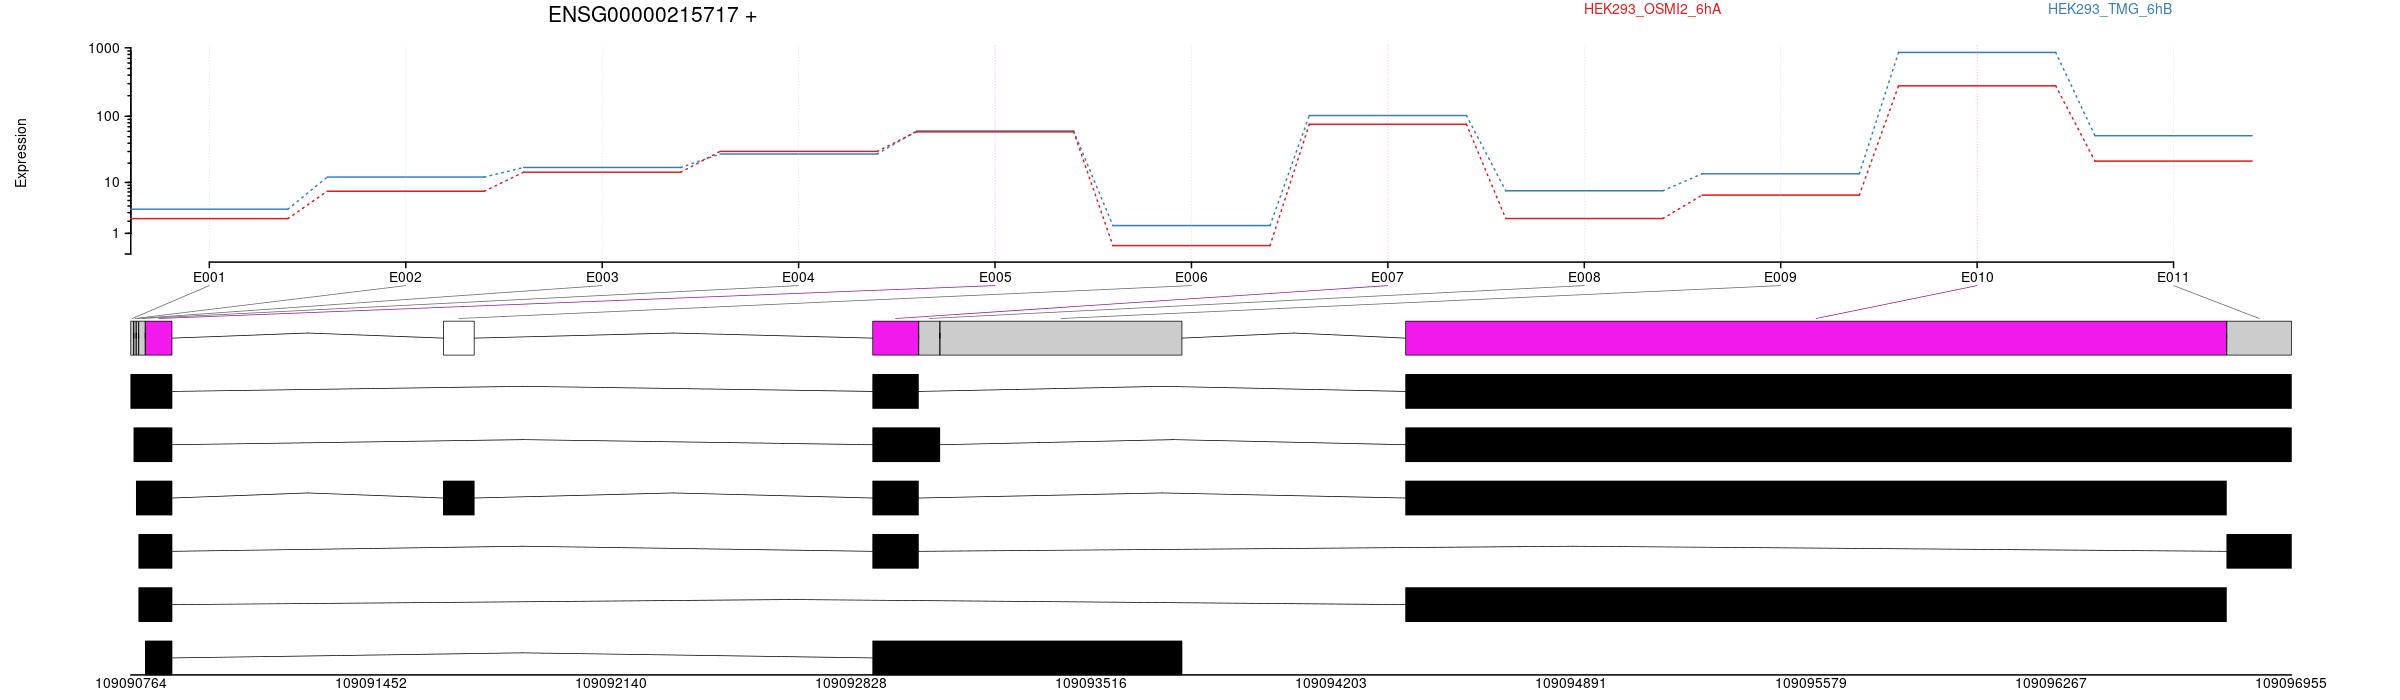This screenshot has width=2400, height=700.
Task: Click genomic coordinate 109092140
Action: click(611, 684)
